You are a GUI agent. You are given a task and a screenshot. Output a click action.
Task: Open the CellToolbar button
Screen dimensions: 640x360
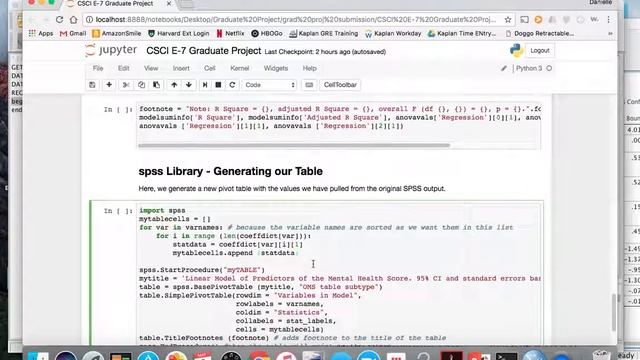340,85
